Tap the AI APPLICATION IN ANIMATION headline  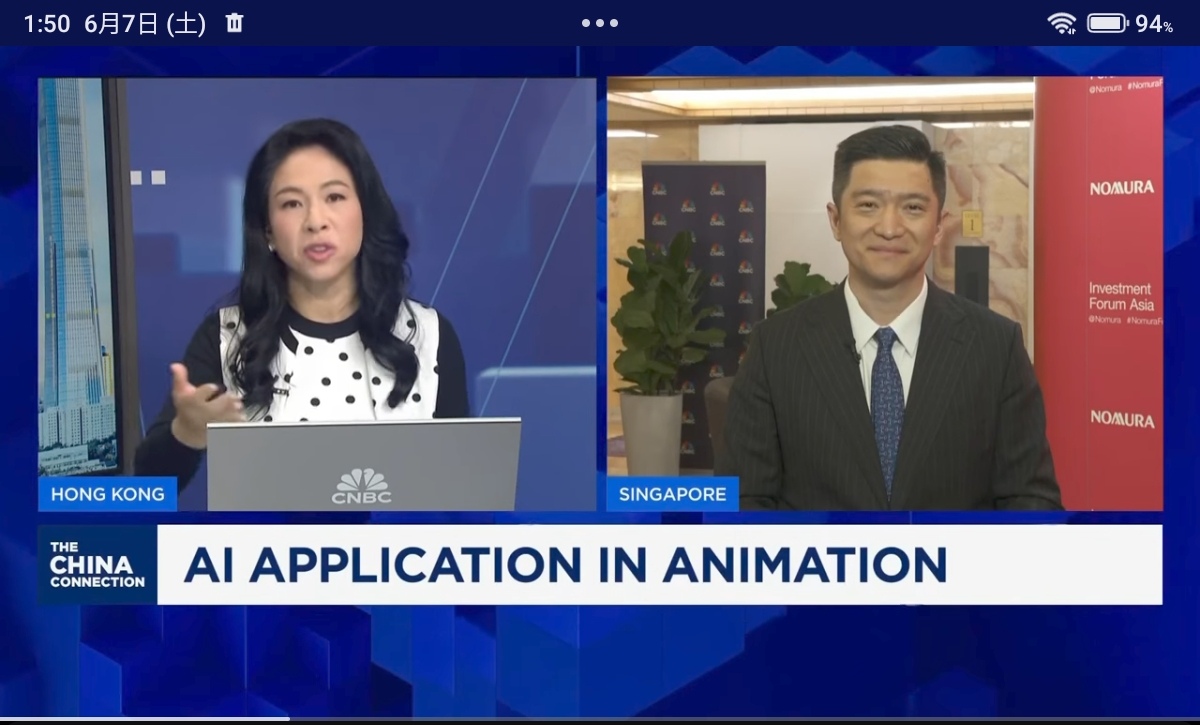(565, 565)
